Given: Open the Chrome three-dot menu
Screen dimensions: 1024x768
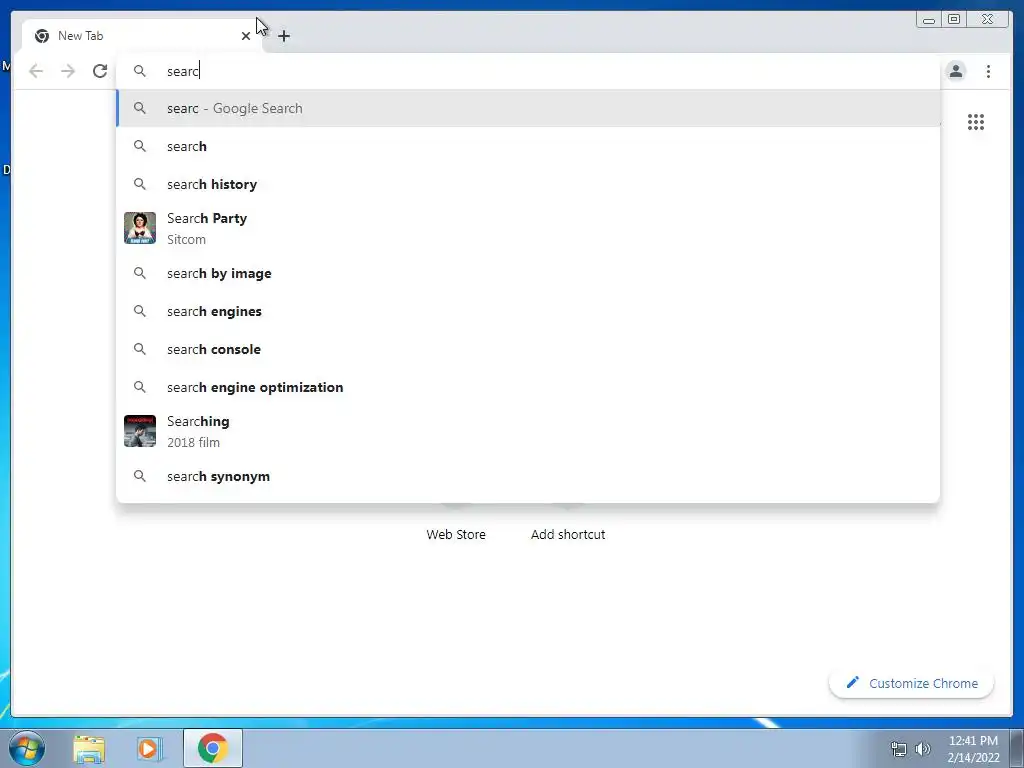Looking at the screenshot, I should pyautogui.click(x=988, y=71).
